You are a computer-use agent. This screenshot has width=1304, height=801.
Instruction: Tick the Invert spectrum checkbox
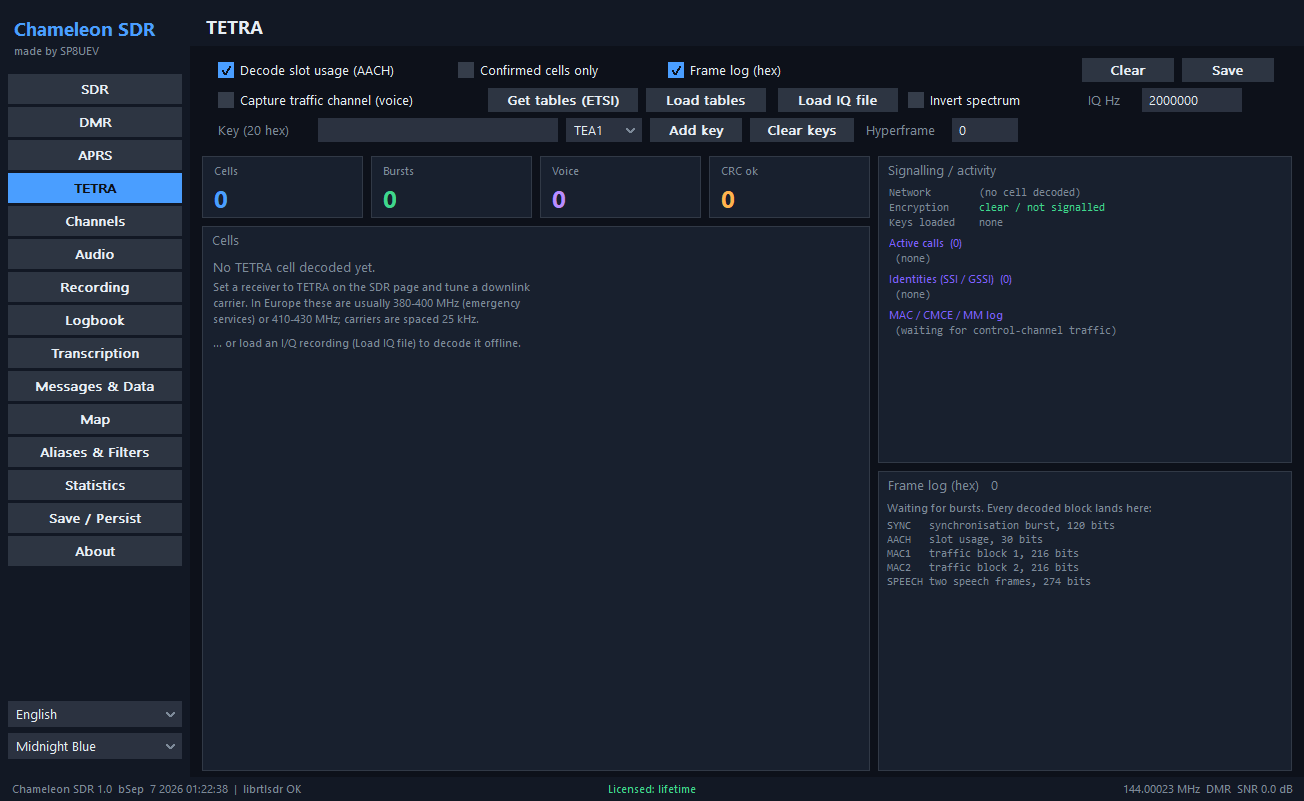(916, 100)
